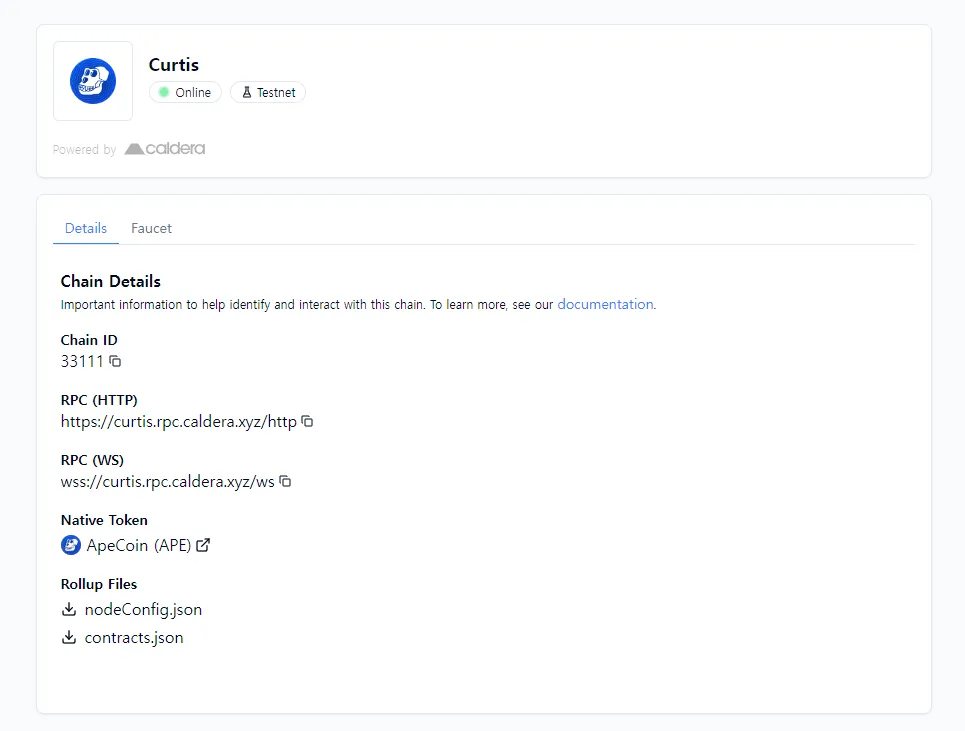Open the documentation link
The image size is (965, 731).
tap(605, 304)
